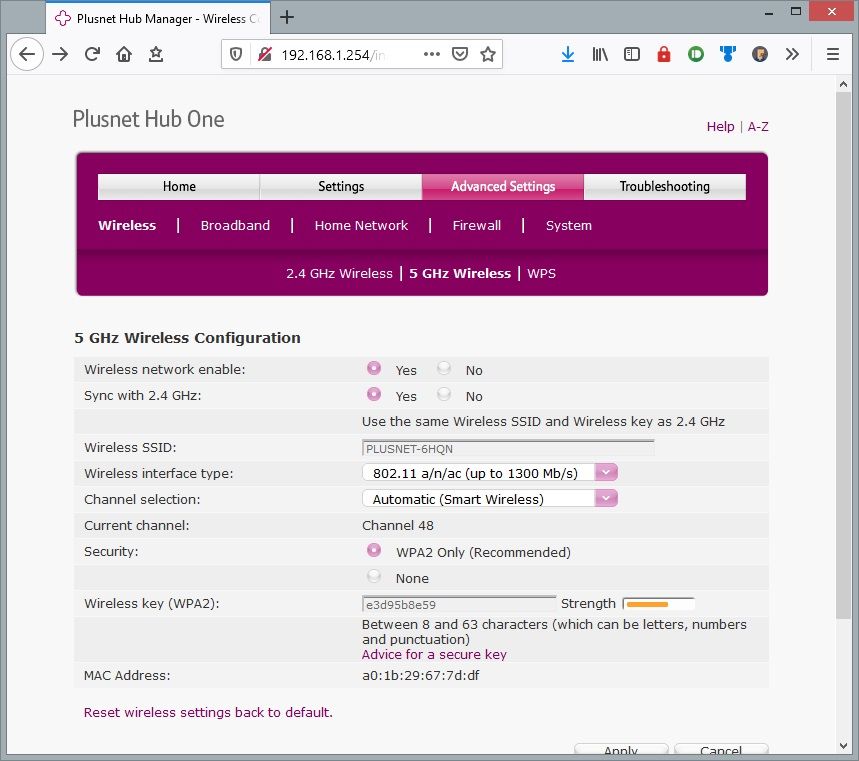Switch to the Troubleshooting tab
This screenshot has height=761, width=859.
tap(664, 186)
